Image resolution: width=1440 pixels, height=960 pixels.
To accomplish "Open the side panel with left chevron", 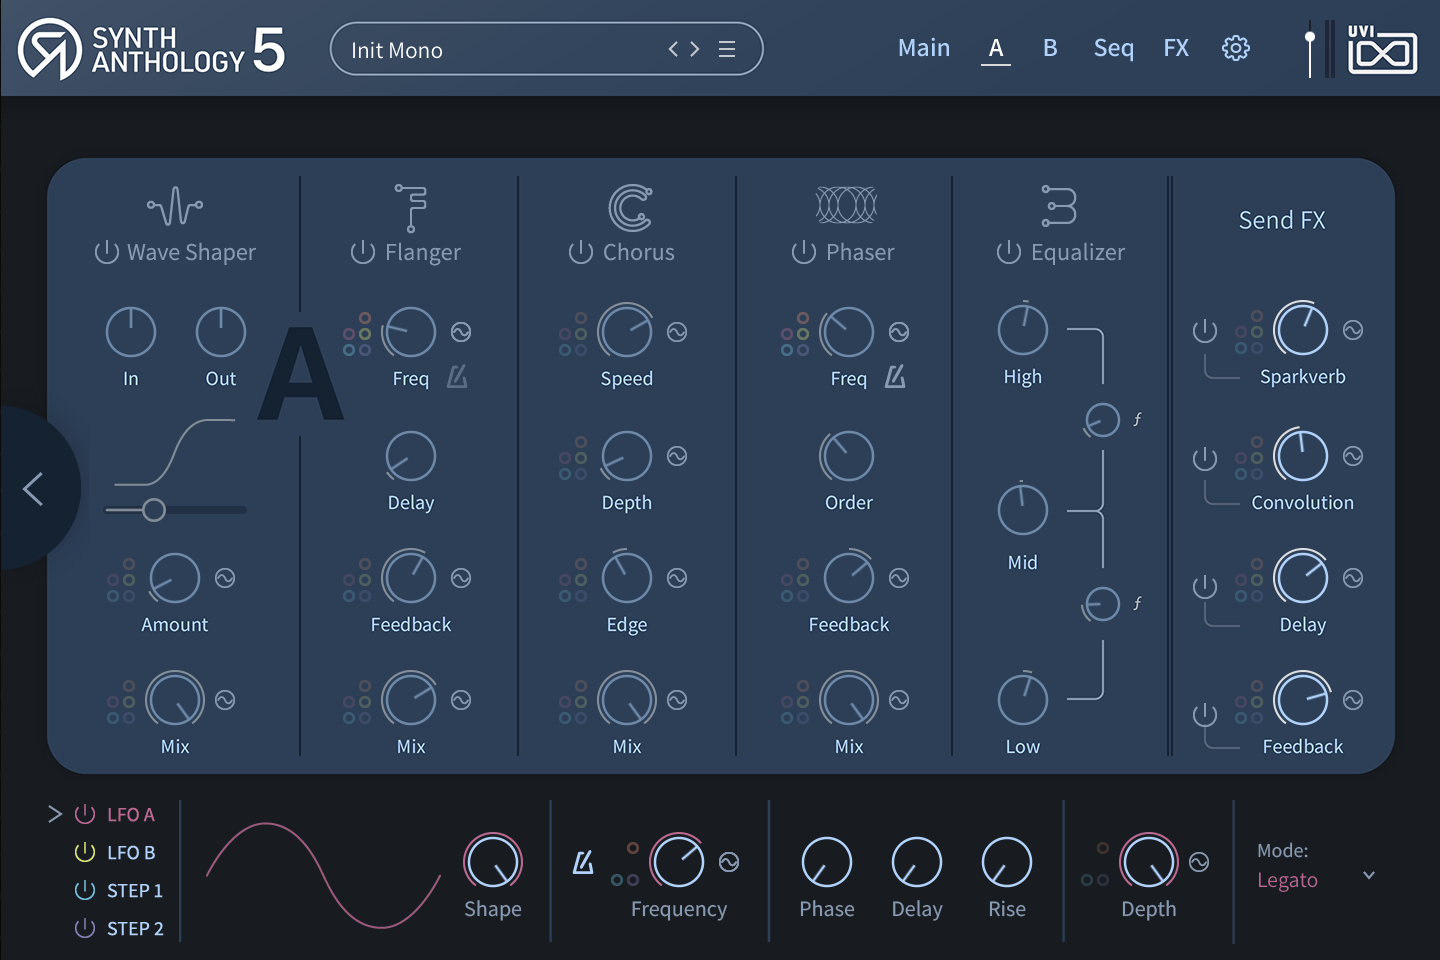I will click(33, 489).
